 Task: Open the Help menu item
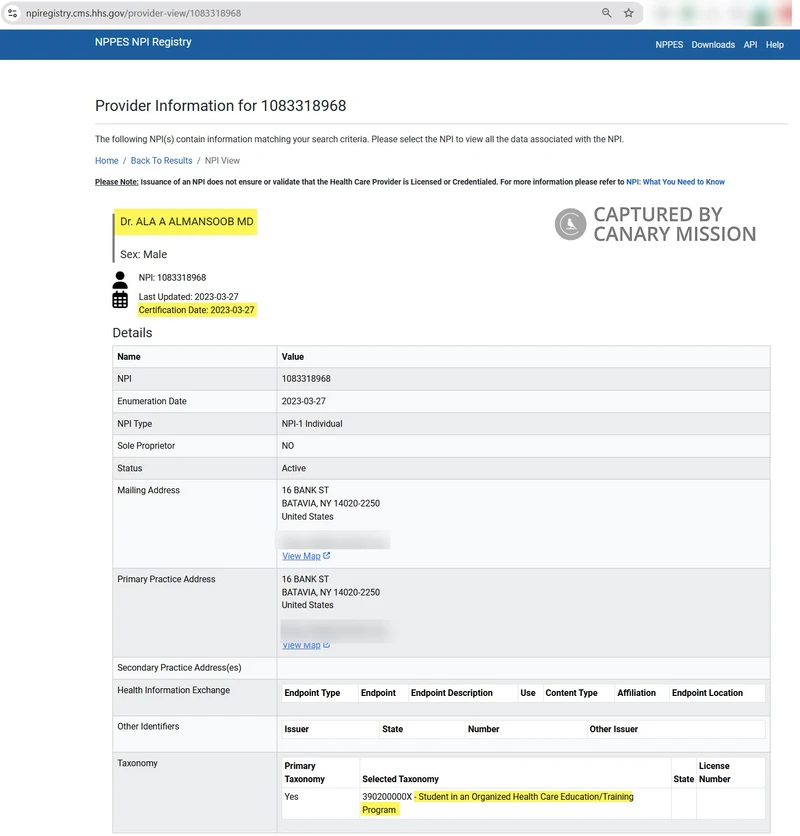(x=774, y=45)
